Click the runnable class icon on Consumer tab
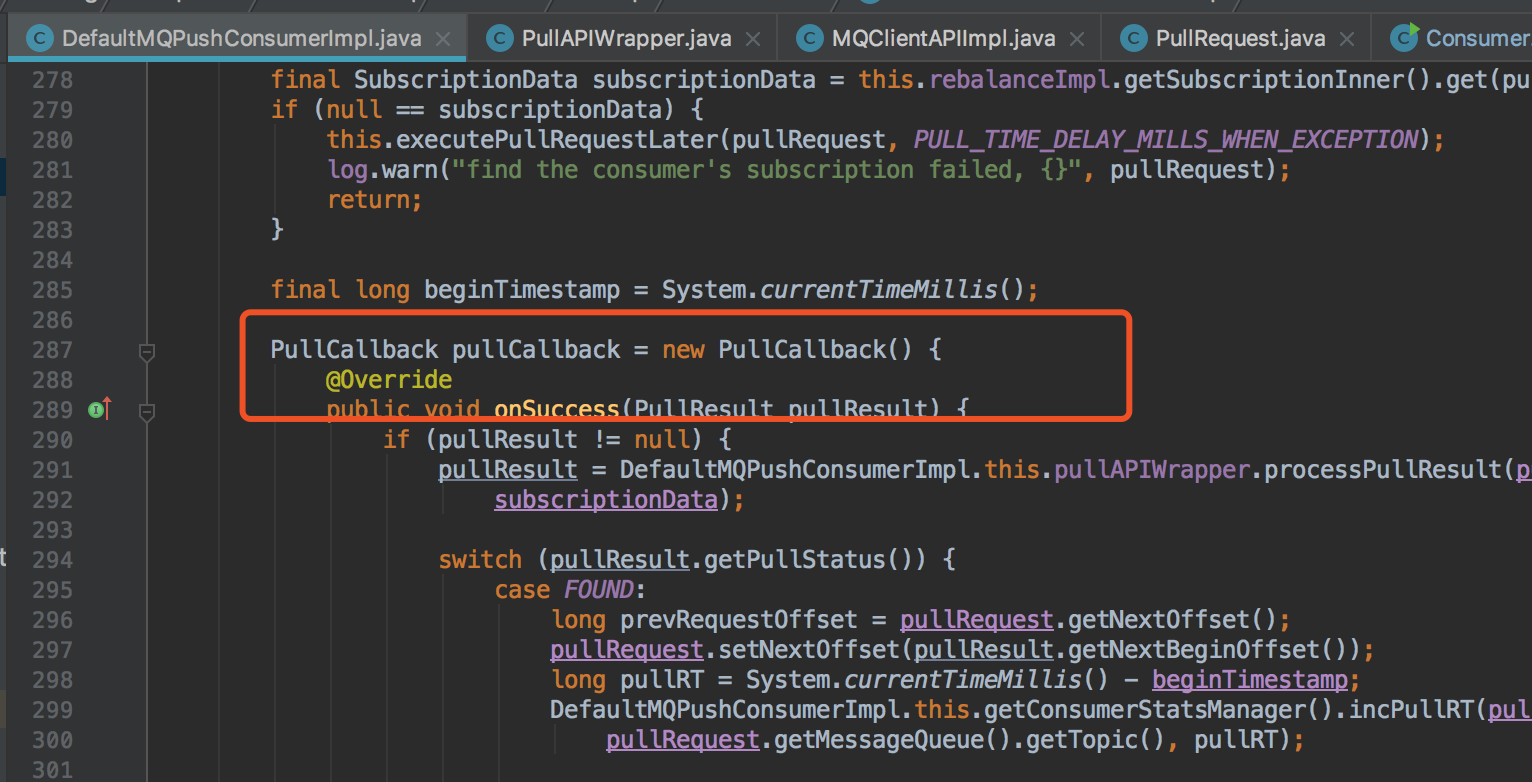The width and height of the screenshot is (1532, 782). 1406,38
